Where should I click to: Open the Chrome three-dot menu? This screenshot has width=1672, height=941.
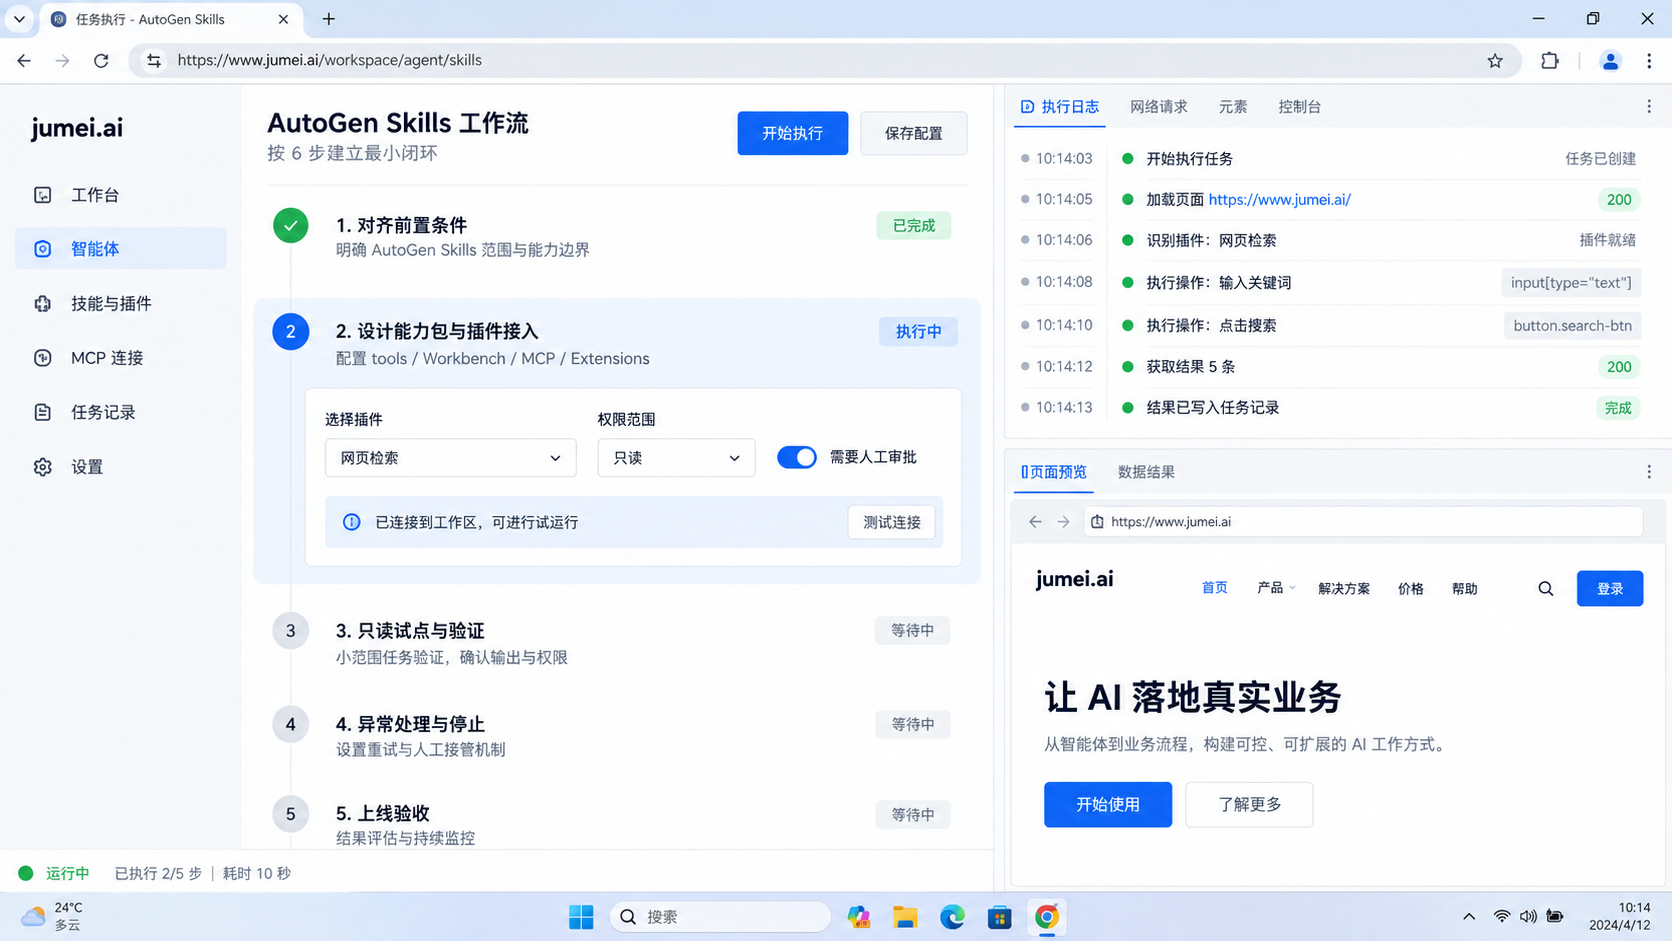click(1649, 61)
